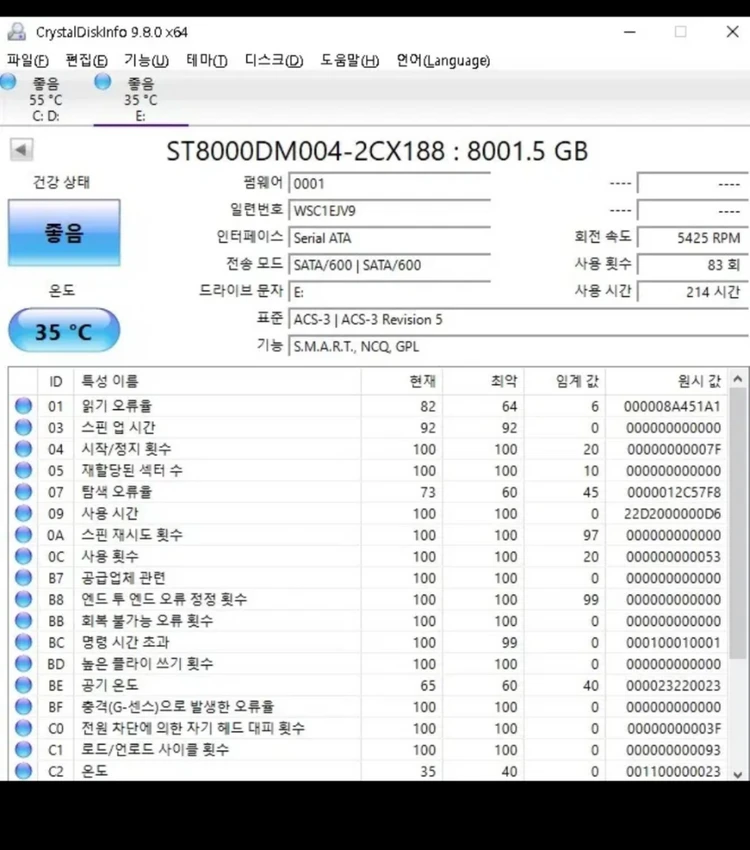Click the 특성 이름 column header
Viewport: 750px width, 850px height.
(x=217, y=381)
